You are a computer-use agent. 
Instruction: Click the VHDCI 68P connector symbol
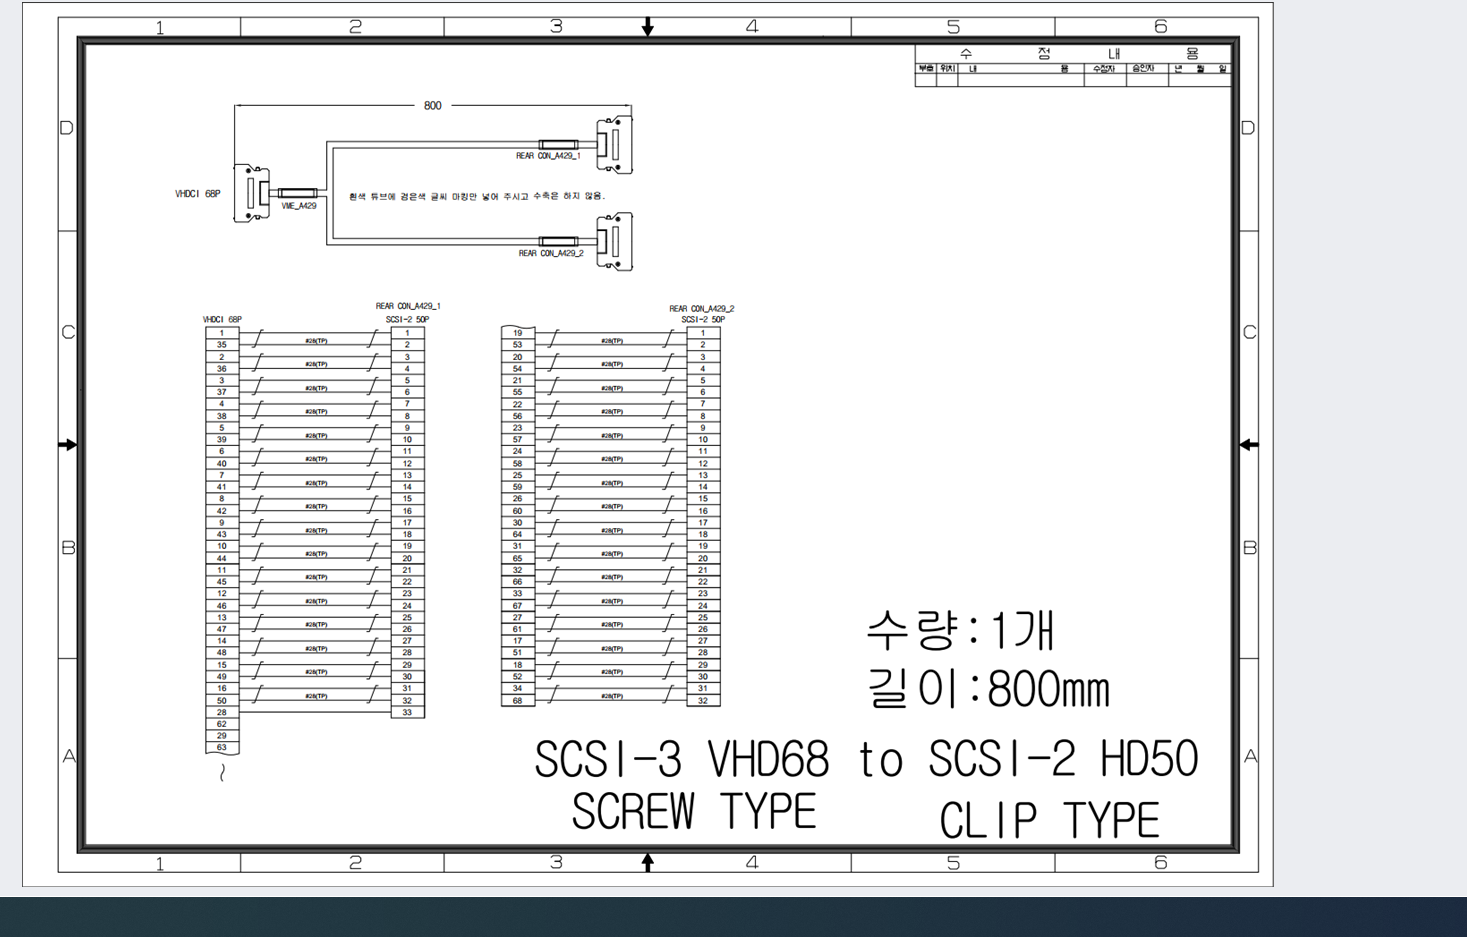click(x=252, y=193)
